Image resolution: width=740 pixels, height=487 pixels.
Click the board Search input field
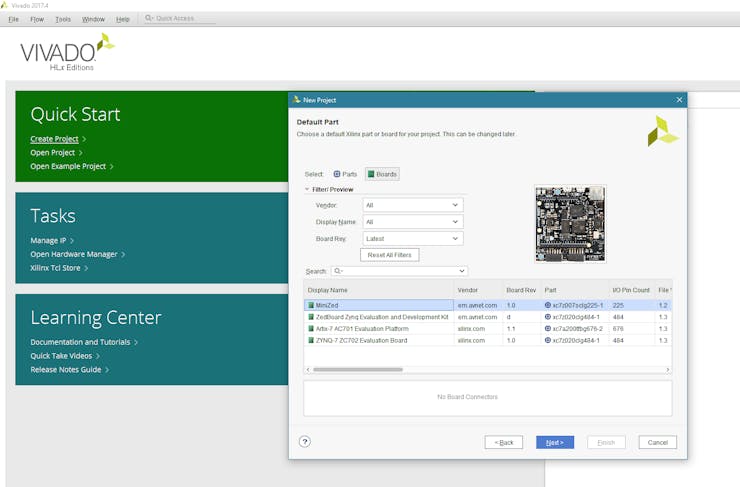[399, 271]
